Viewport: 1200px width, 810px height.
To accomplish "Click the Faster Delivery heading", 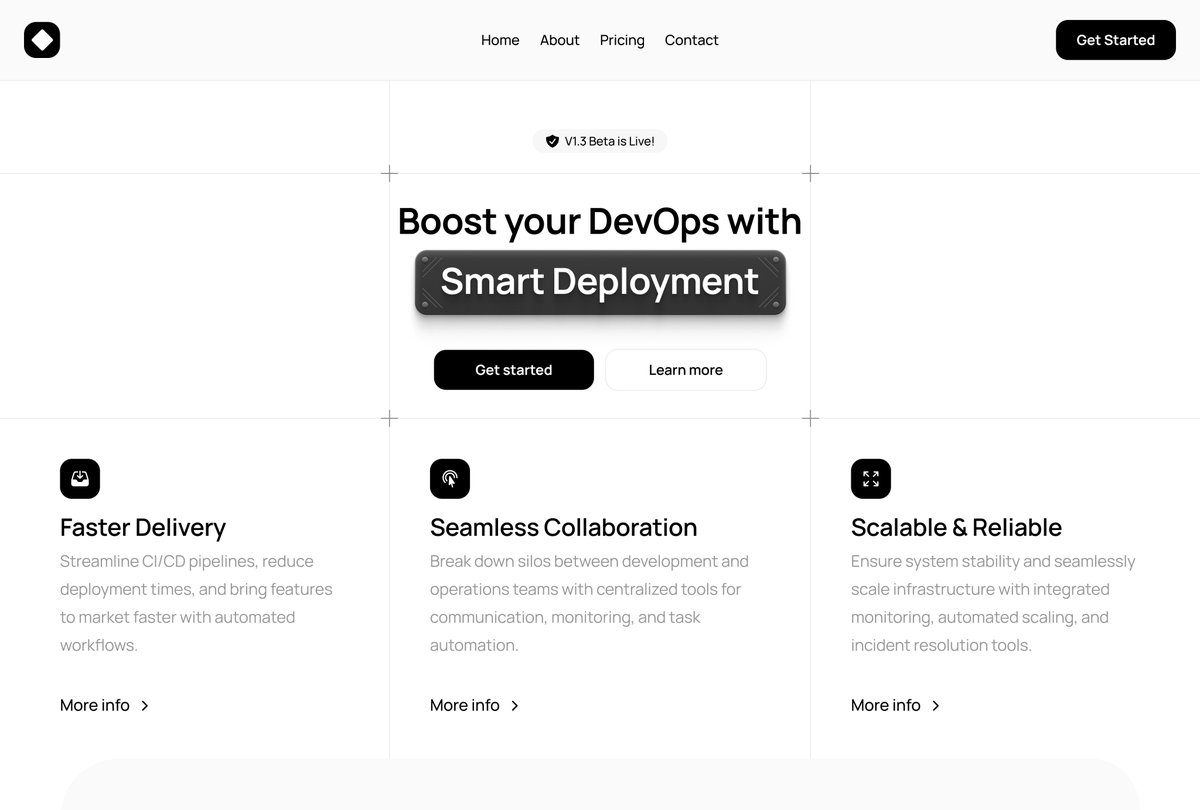I will (143, 527).
